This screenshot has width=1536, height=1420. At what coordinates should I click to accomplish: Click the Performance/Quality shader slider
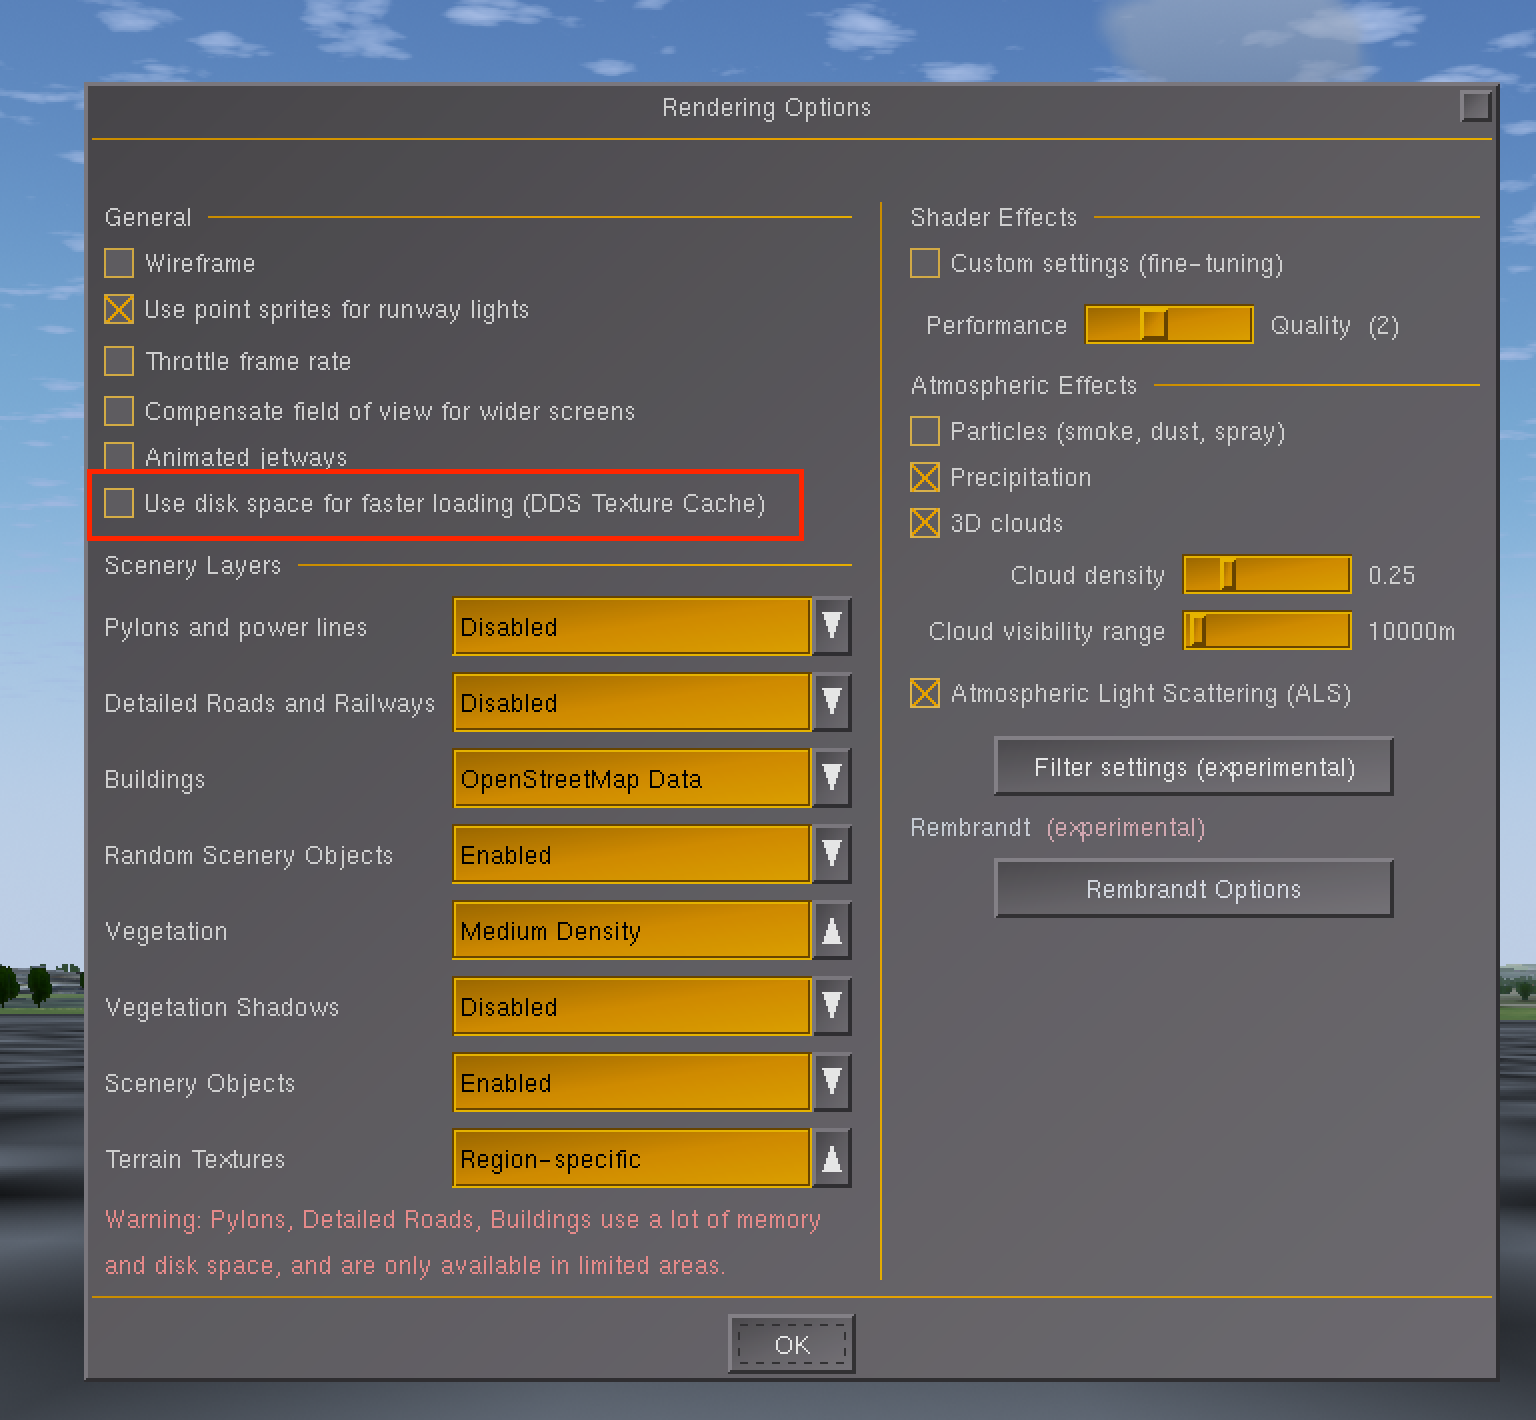pos(1169,325)
